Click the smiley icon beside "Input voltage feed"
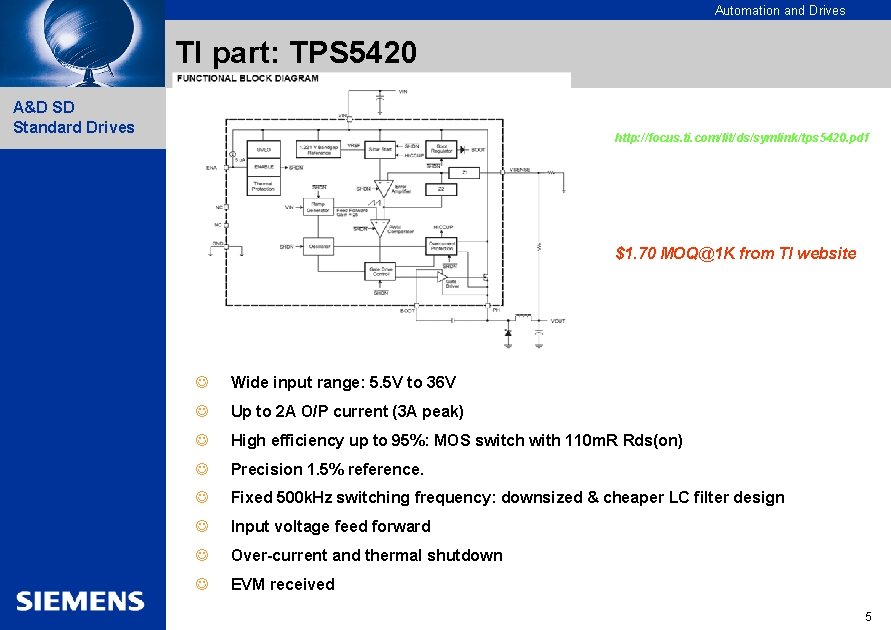The image size is (891, 630). click(202, 526)
